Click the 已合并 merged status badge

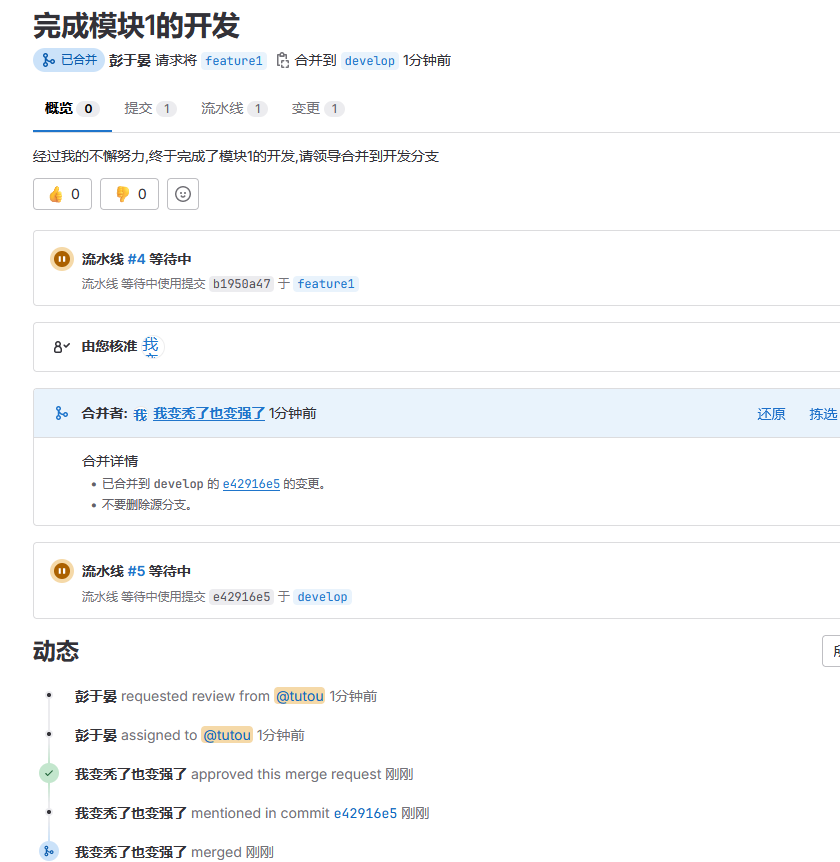[x=69, y=60]
